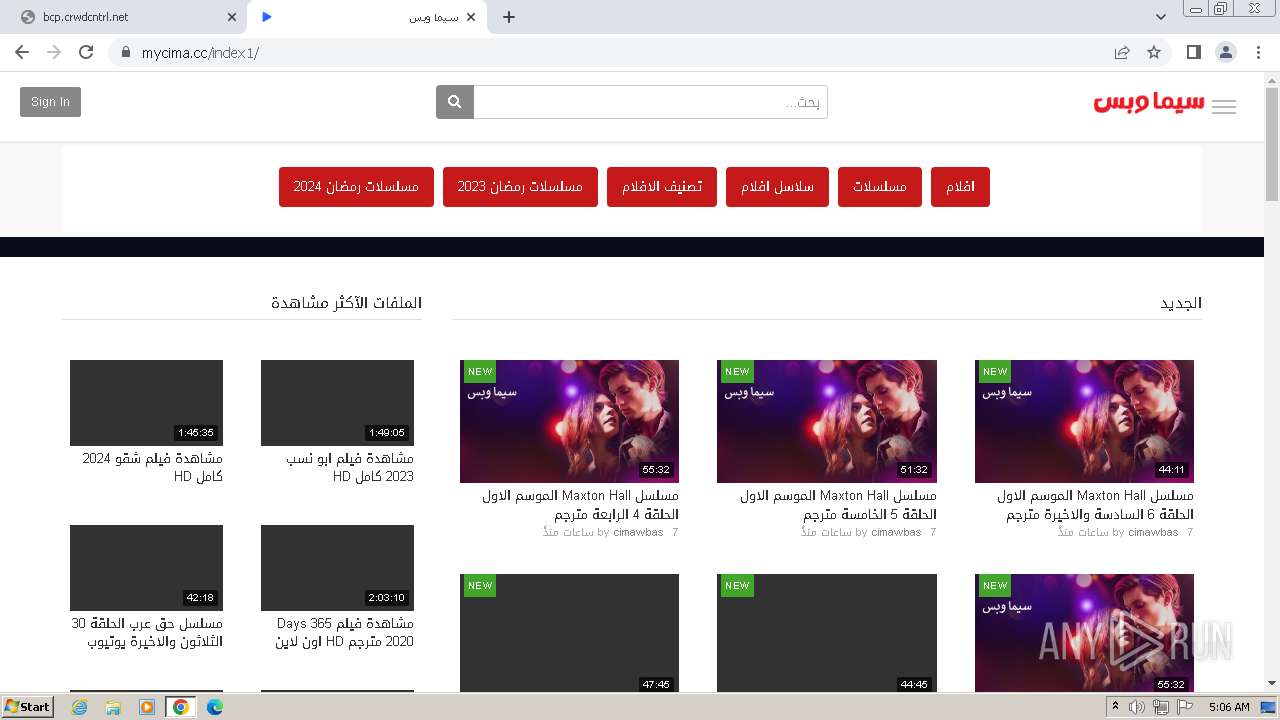Click مسلسل حق عرب الحلقة 30 link
The image size is (1280, 720).
click(147, 632)
